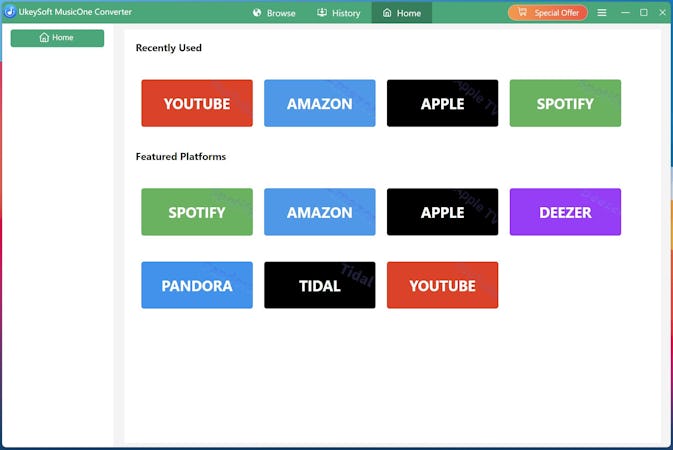This screenshot has height=450, width=673.
Task: Click the UkeySoft app logo icon
Action: pyautogui.click(x=10, y=12)
